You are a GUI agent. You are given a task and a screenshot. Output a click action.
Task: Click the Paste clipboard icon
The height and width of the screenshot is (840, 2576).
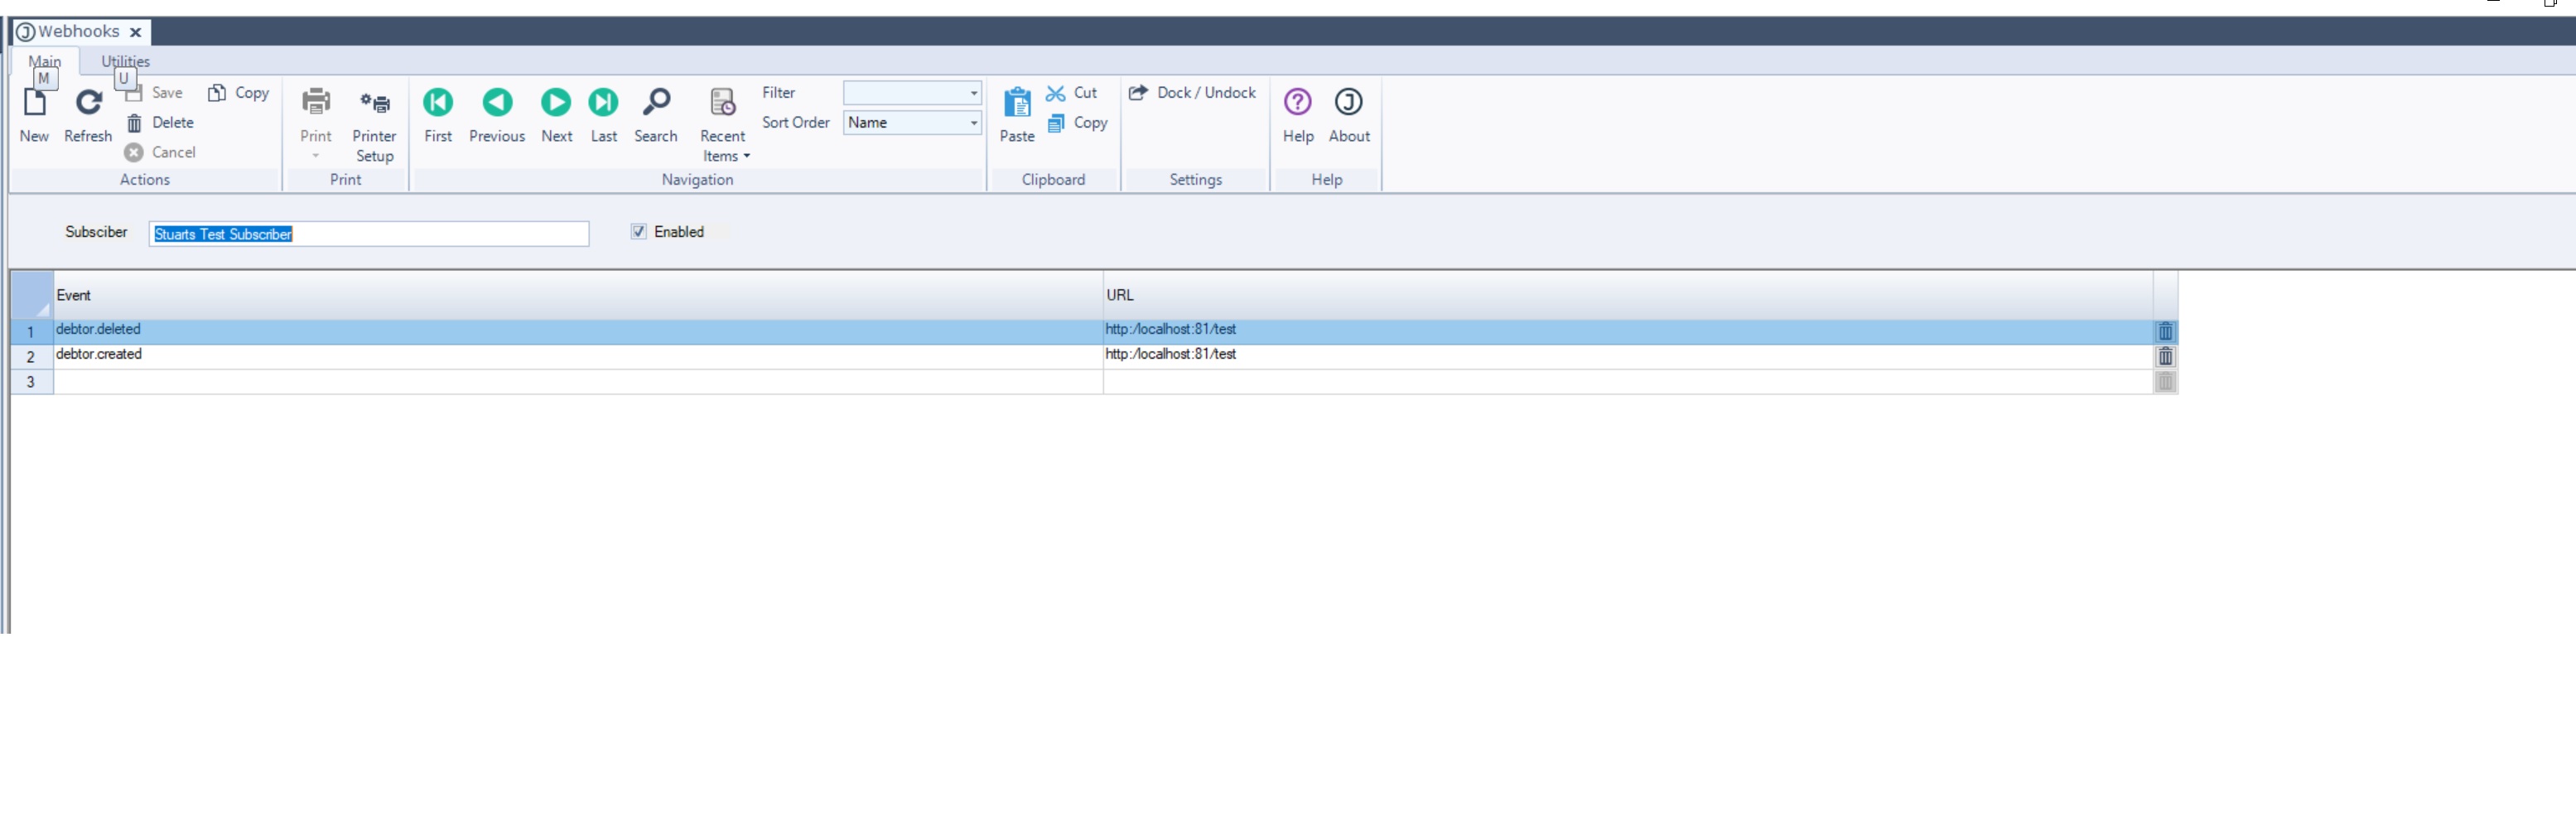(1017, 103)
